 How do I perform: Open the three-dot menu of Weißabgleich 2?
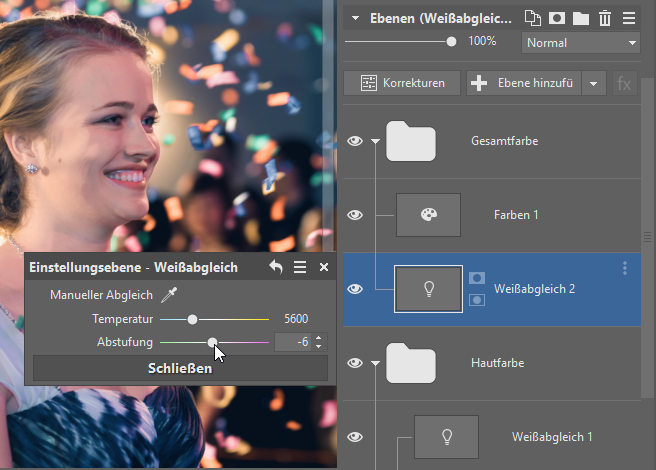pyautogui.click(x=625, y=268)
